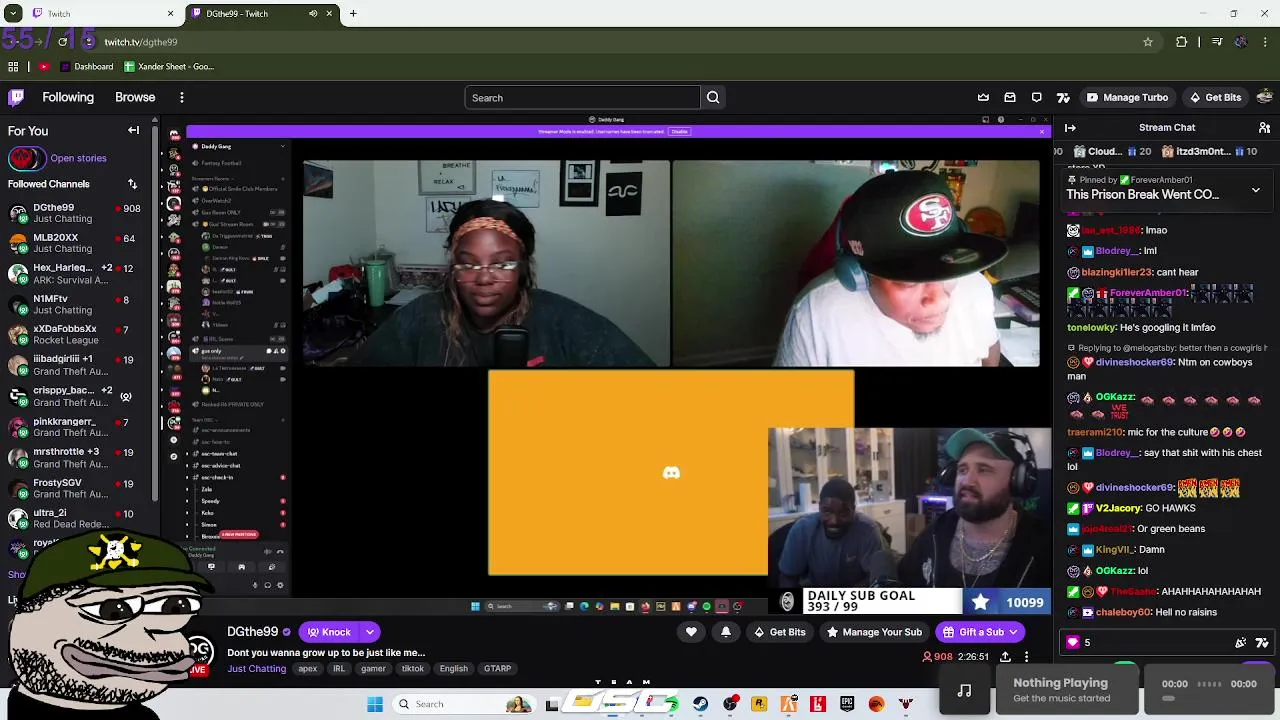This screenshot has height=720, width=1280.
Task: Open the Gift a Sub dropdown arrow
Action: pyautogui.click(x=1013, y=632)
